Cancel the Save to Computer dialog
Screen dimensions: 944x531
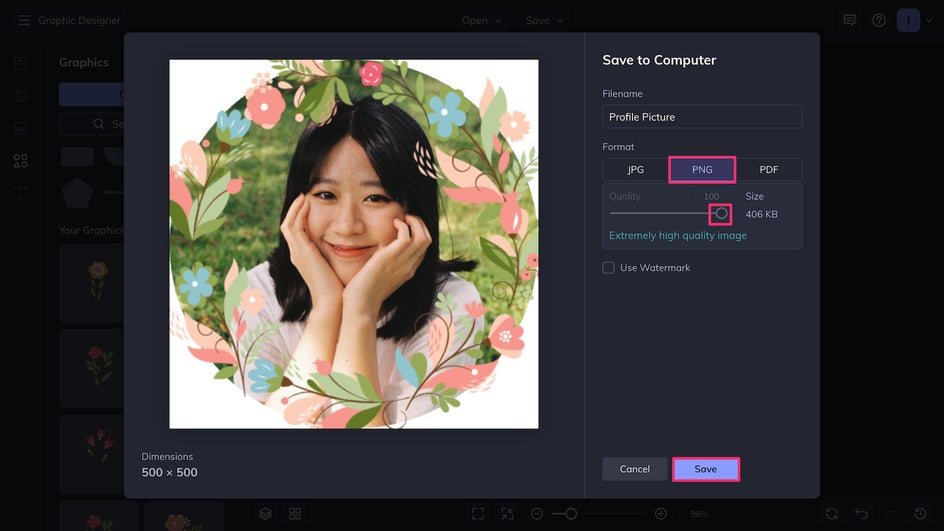635,469
